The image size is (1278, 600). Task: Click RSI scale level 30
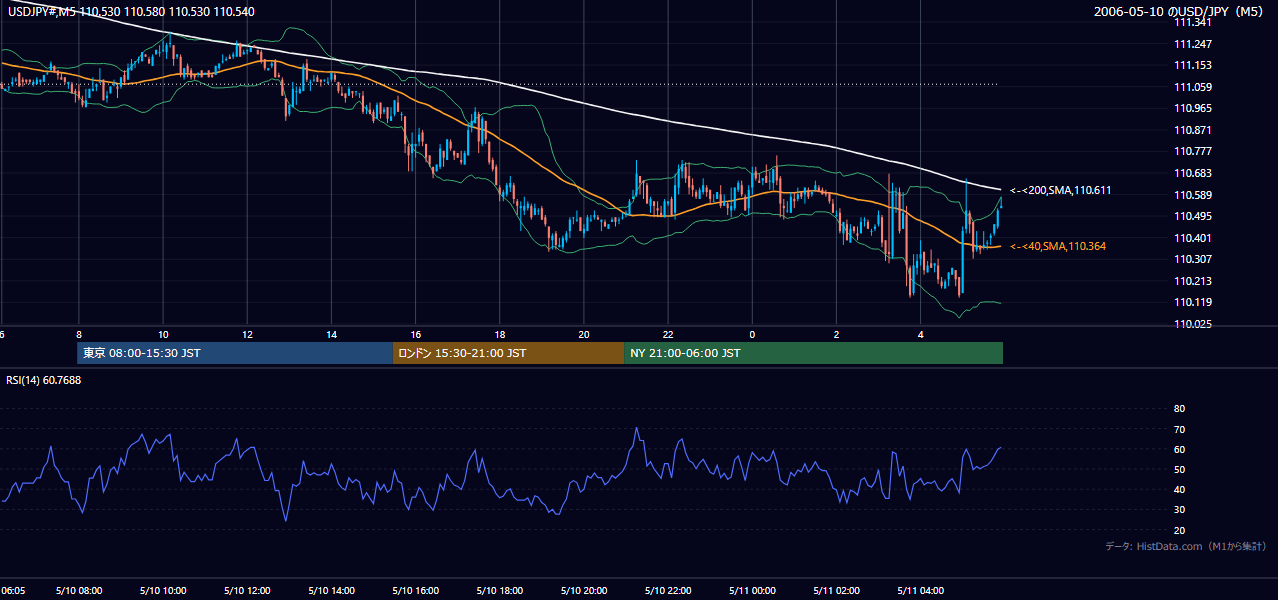coord(1179,510)
